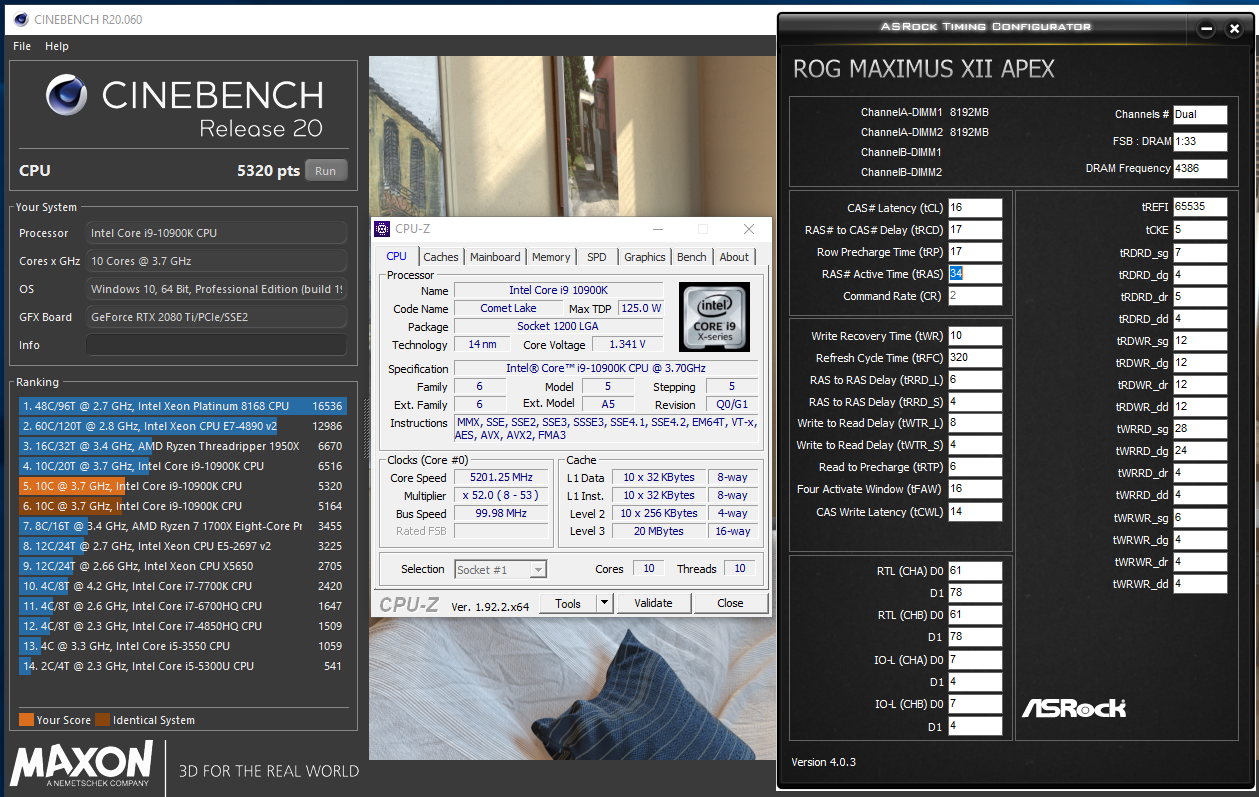1259x797 pixels.
Task: Switch to the Bench tab in CPU-Z
Action: point(692,257)
